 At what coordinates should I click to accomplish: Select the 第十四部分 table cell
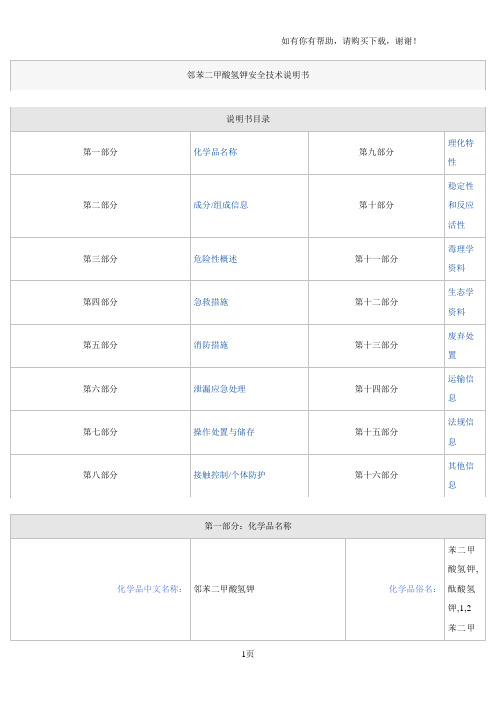coord(376,389)
